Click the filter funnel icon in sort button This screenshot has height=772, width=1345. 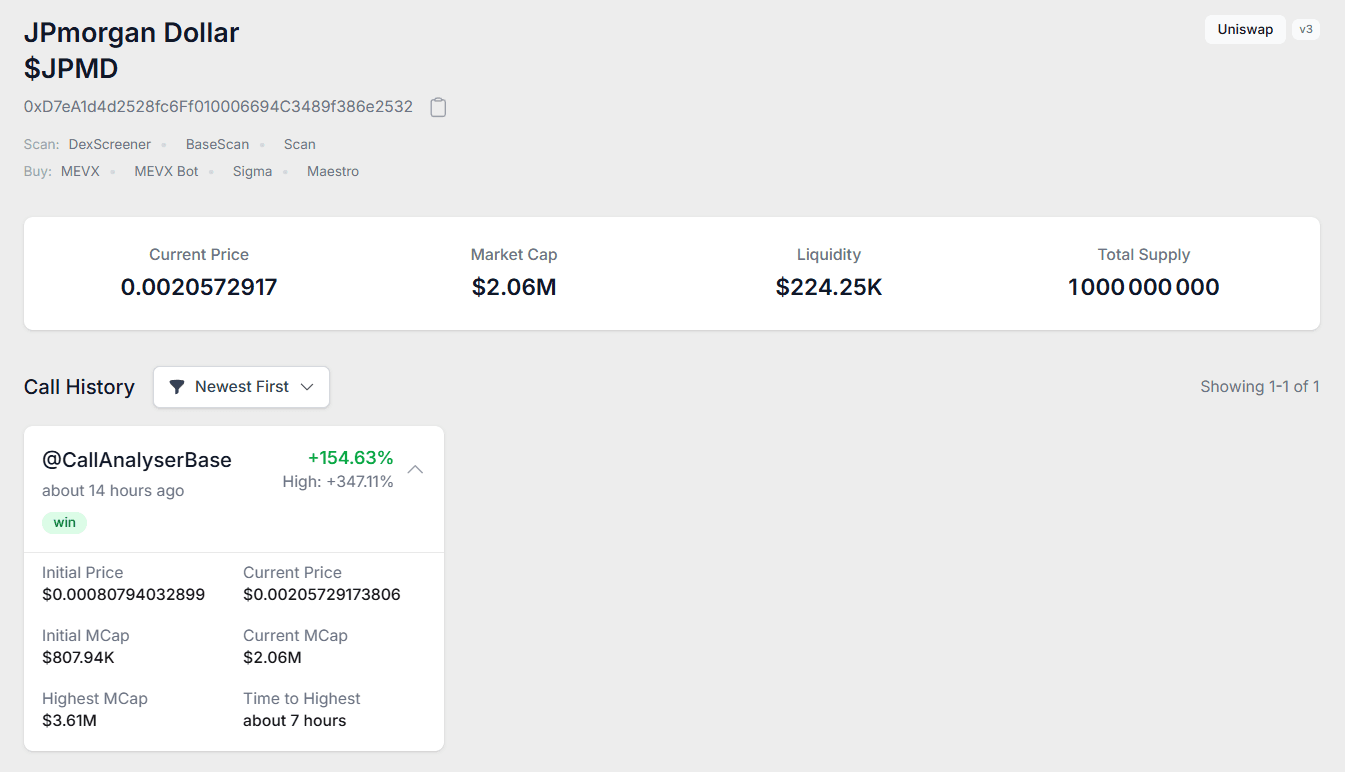point(177,387)
